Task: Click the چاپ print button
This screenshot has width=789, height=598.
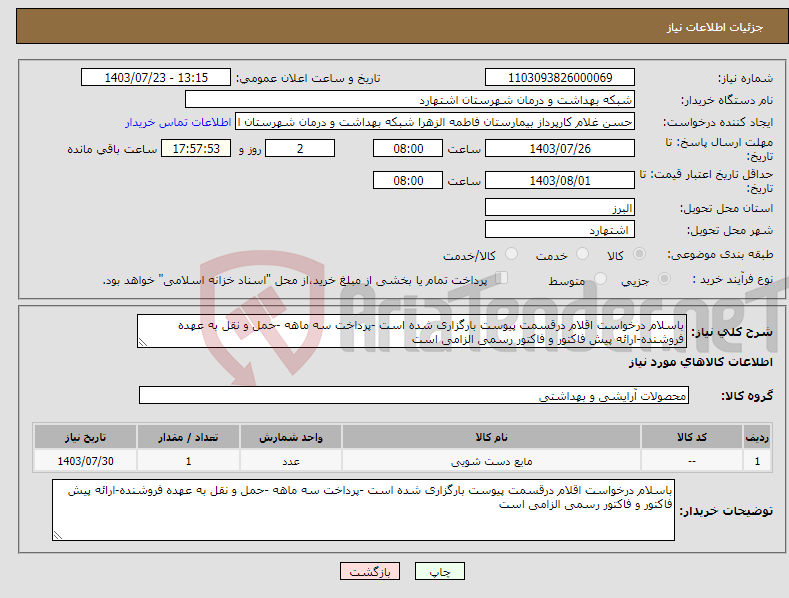Action: 440,571
